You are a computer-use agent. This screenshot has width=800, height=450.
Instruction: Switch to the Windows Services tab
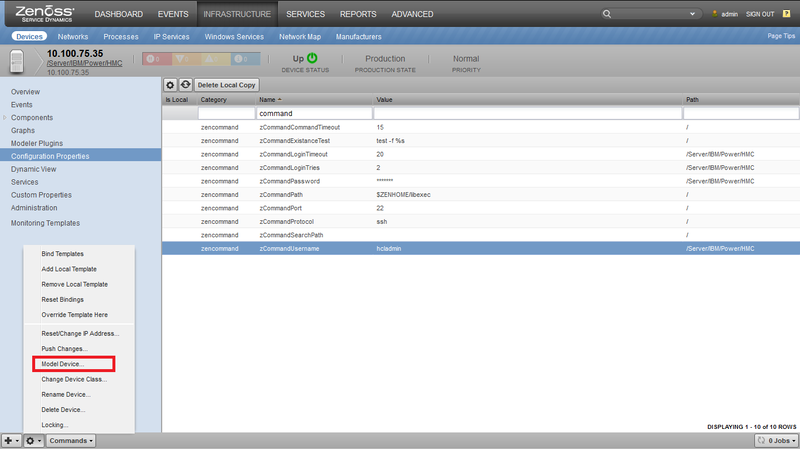tap(234, 37)
